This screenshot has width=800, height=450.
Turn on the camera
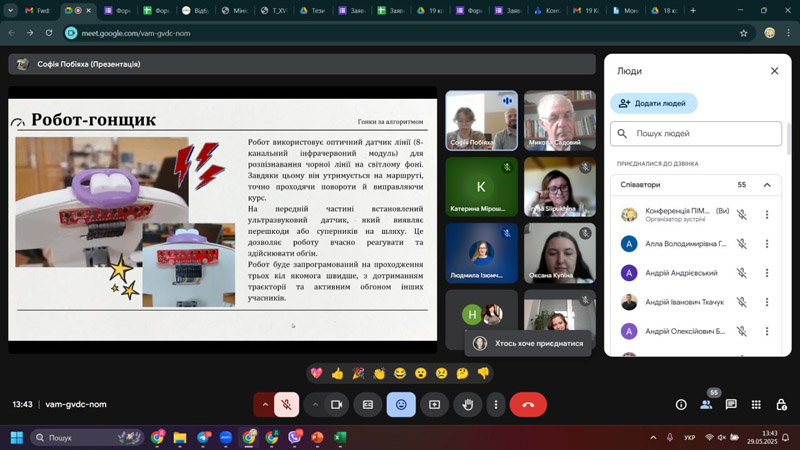(x=336, y=405)
